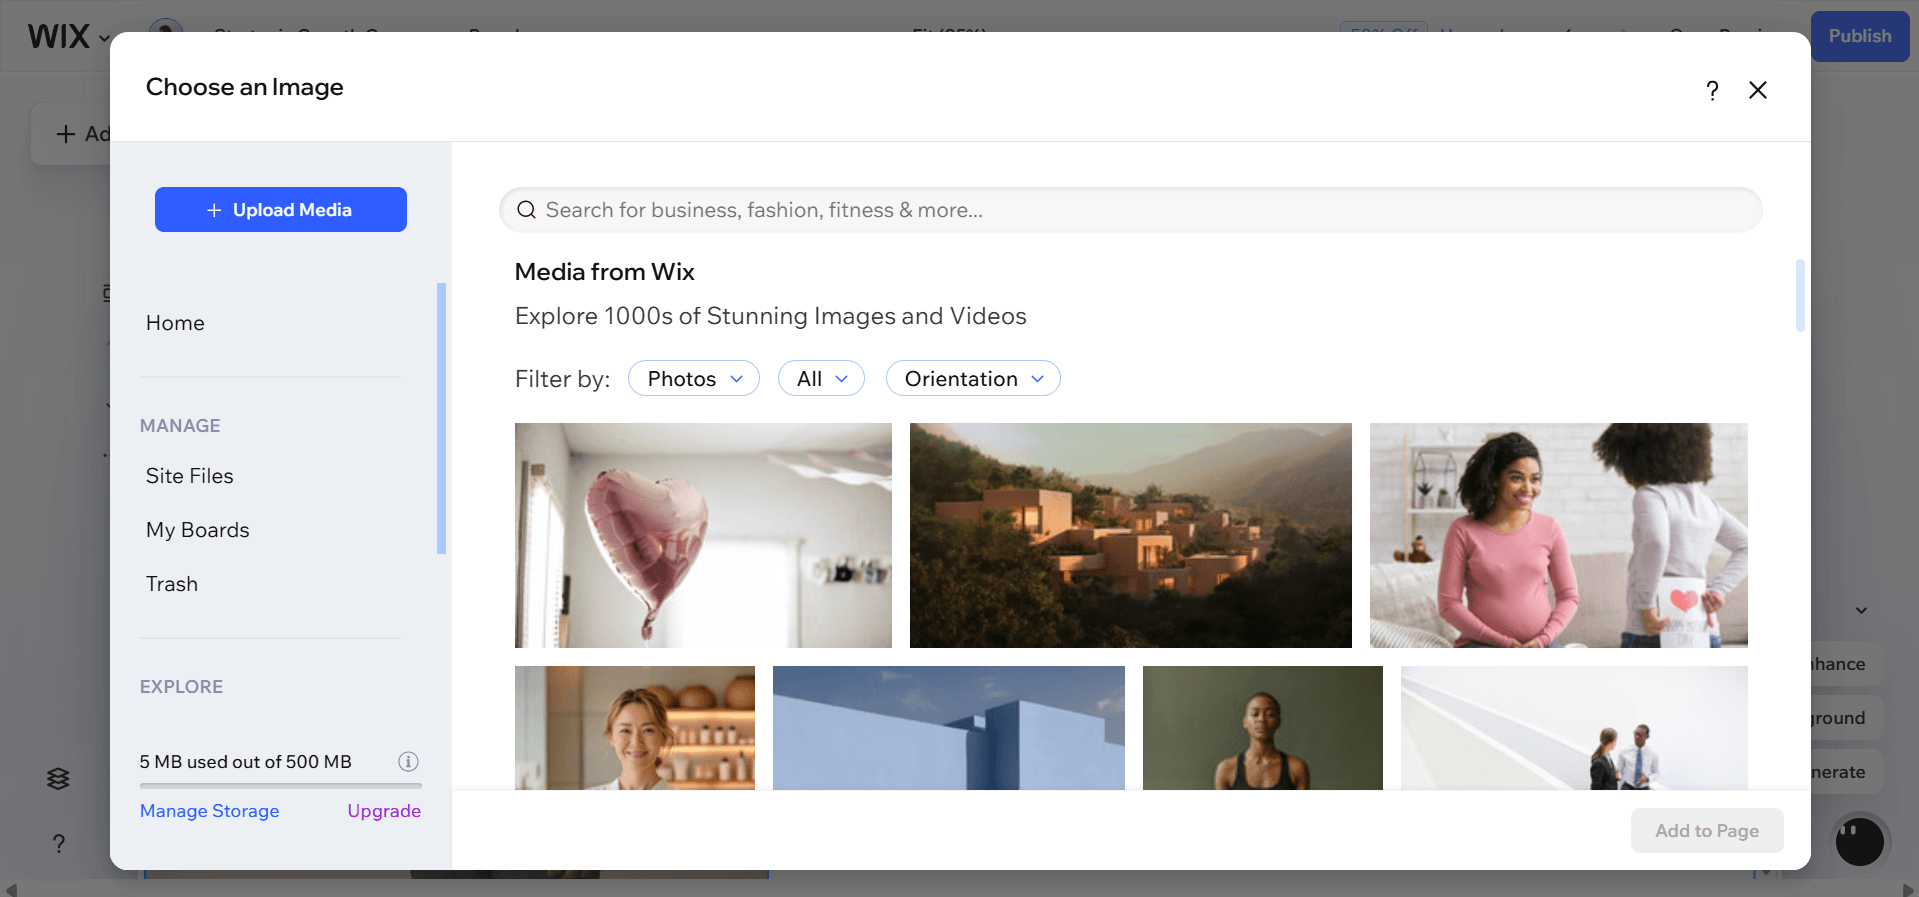Focus the media search field
Image resolution: width=1919 pixels, height=897 pixels.
(x=1130, y=210)
